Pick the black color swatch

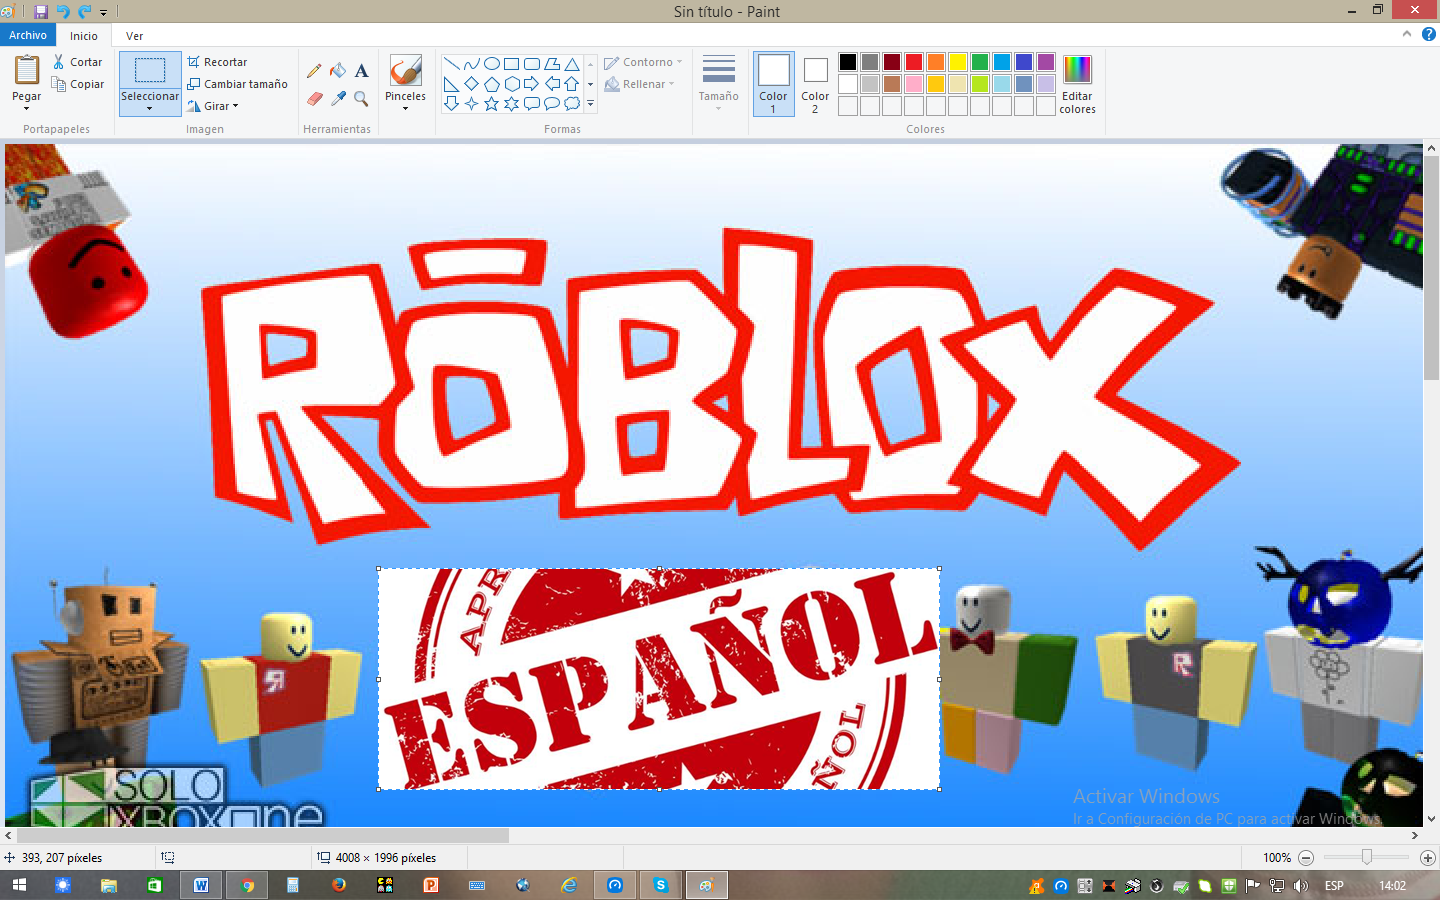848,62
